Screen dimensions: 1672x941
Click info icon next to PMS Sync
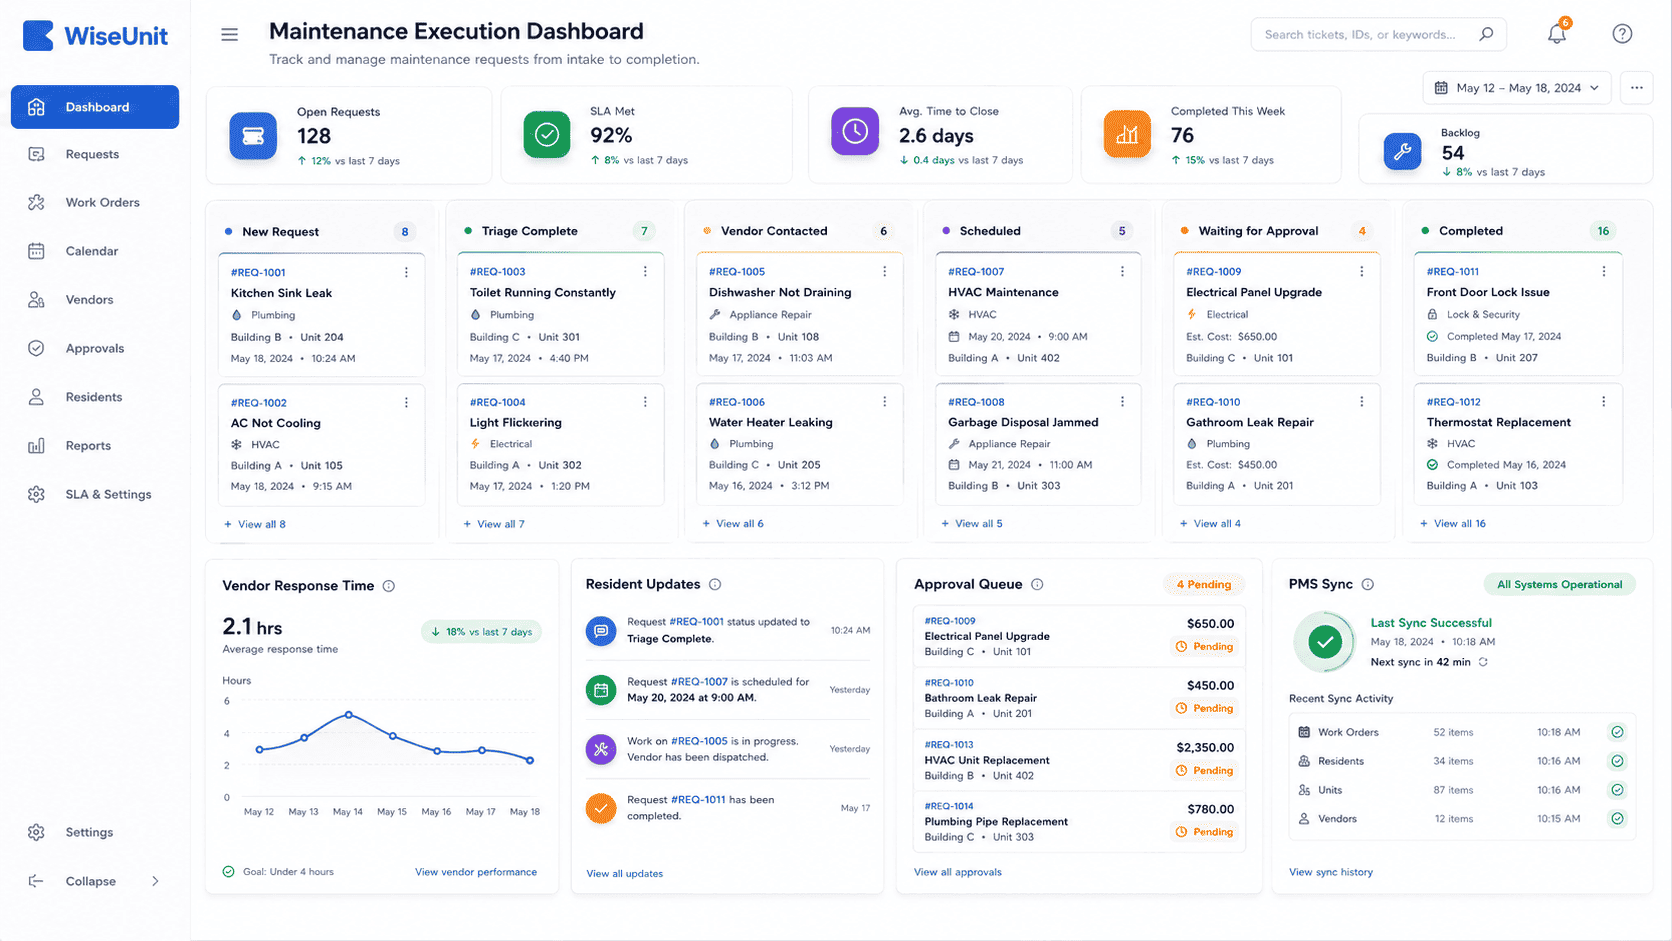tap(1367, 584)
